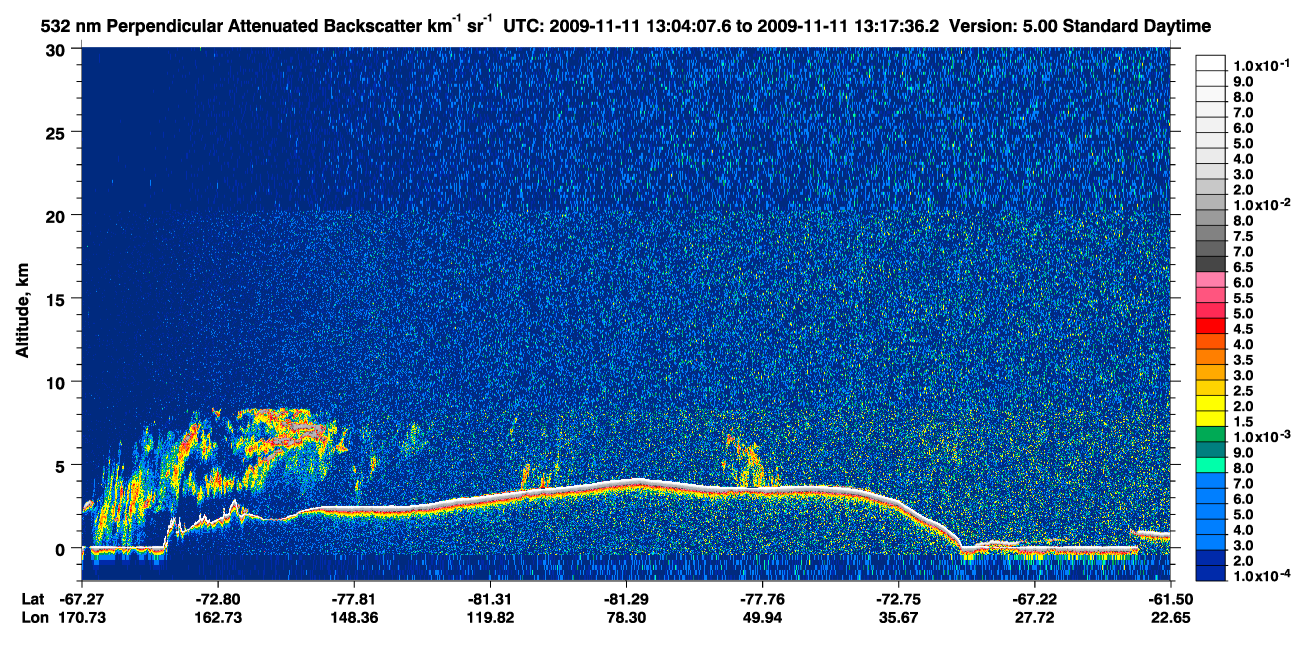Click longitude value '35.67'

tap(898, 618)
